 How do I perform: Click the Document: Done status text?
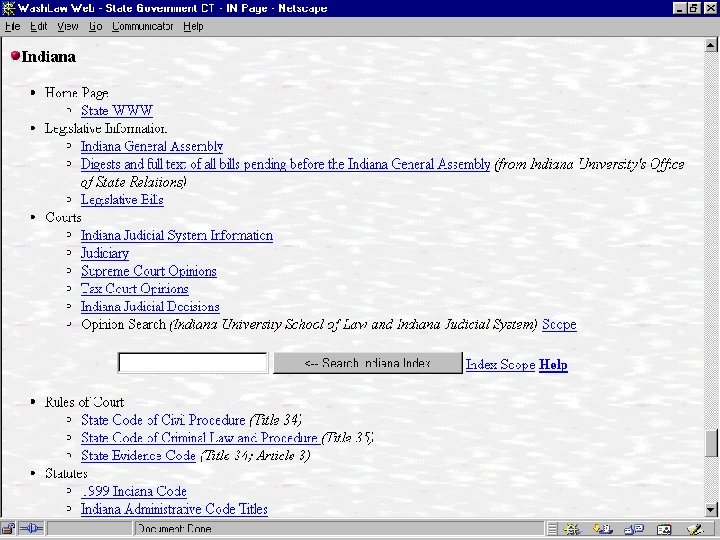click(174, 529)
